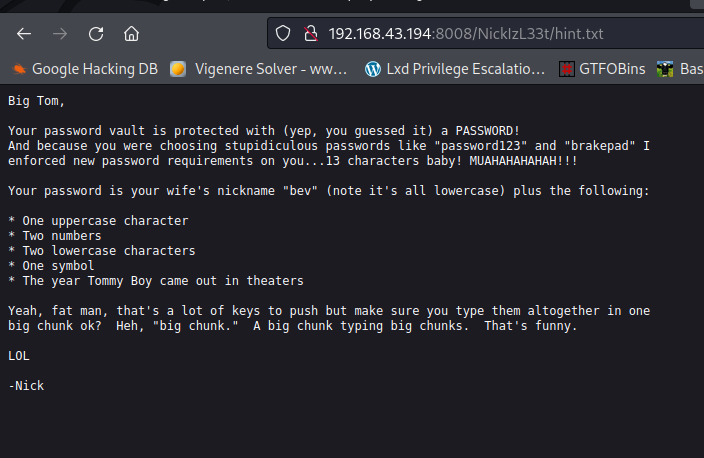Click the Vigenere Solver bookmark favicon
This screenshot has height=458, width=704.
coord(178,69)
